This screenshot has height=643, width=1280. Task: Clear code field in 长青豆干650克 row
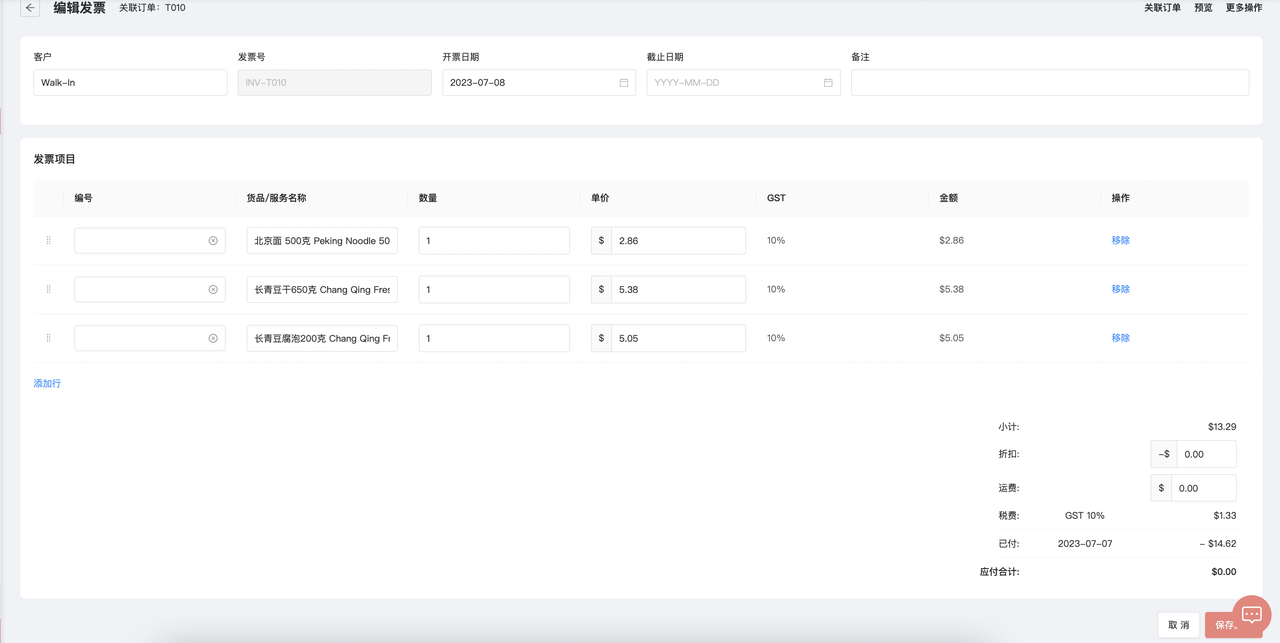coord(213,290)
